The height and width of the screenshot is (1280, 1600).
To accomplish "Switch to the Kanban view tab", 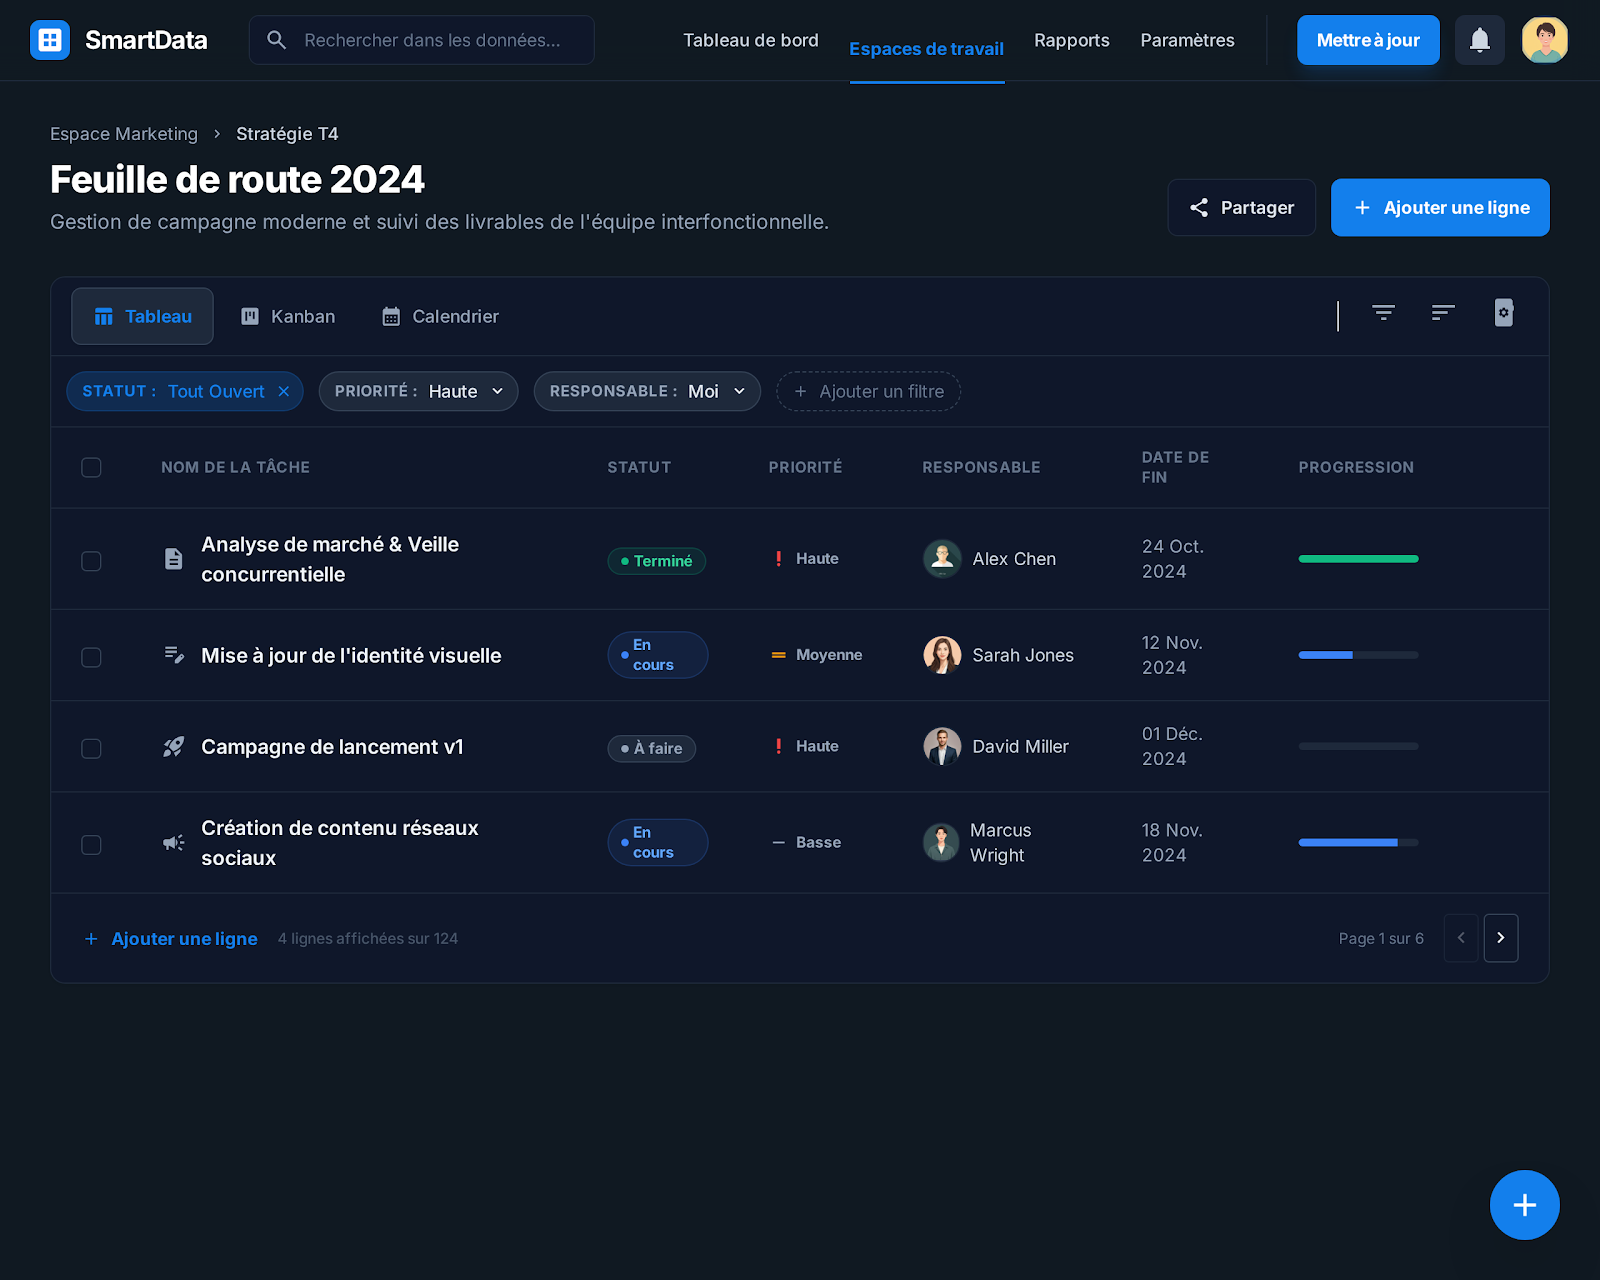I will click(288, 316).
